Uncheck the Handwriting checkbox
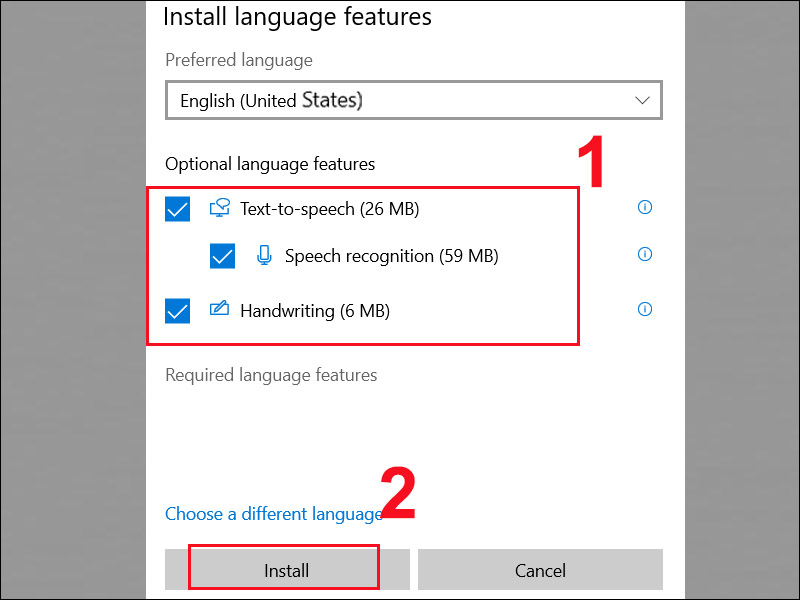This screenshot has width=800, height=600. tap(177, 311)
